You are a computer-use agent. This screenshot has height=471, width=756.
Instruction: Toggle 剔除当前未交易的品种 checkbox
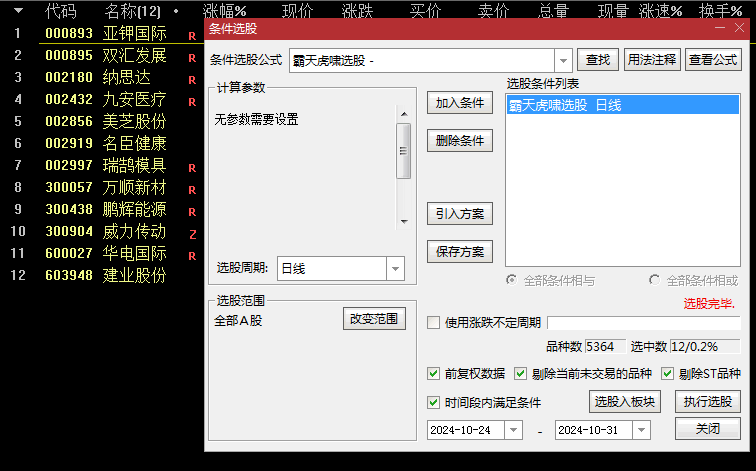(x=520, y=374)
